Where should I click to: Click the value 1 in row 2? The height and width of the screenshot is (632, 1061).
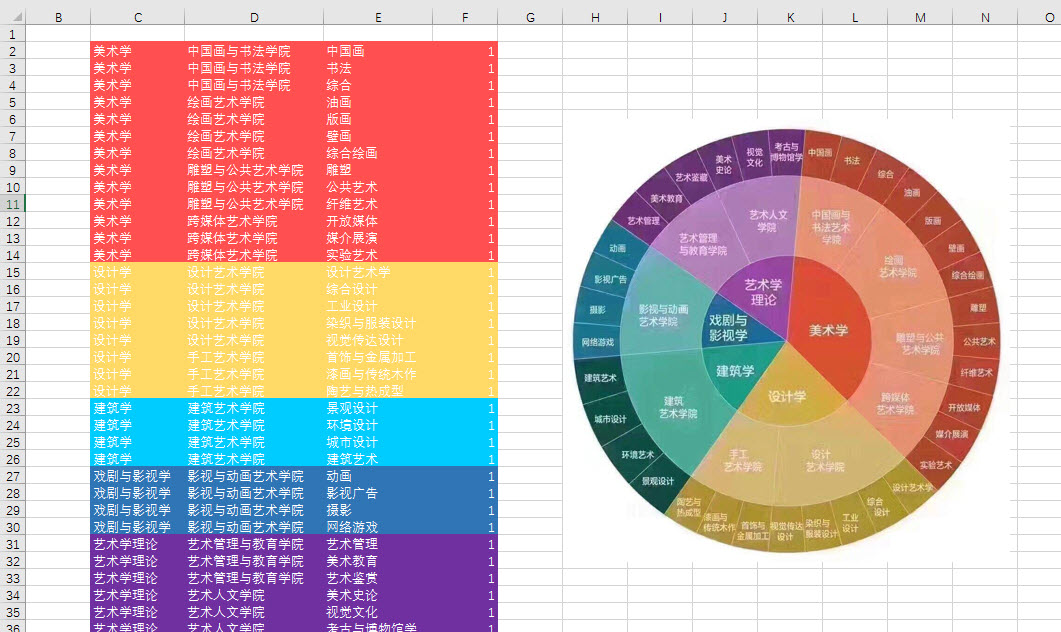pos(465,51)
